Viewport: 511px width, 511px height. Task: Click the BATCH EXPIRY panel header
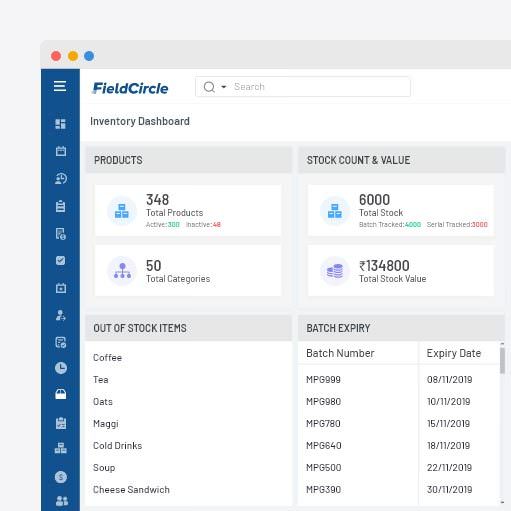click(x=401, y=328)
